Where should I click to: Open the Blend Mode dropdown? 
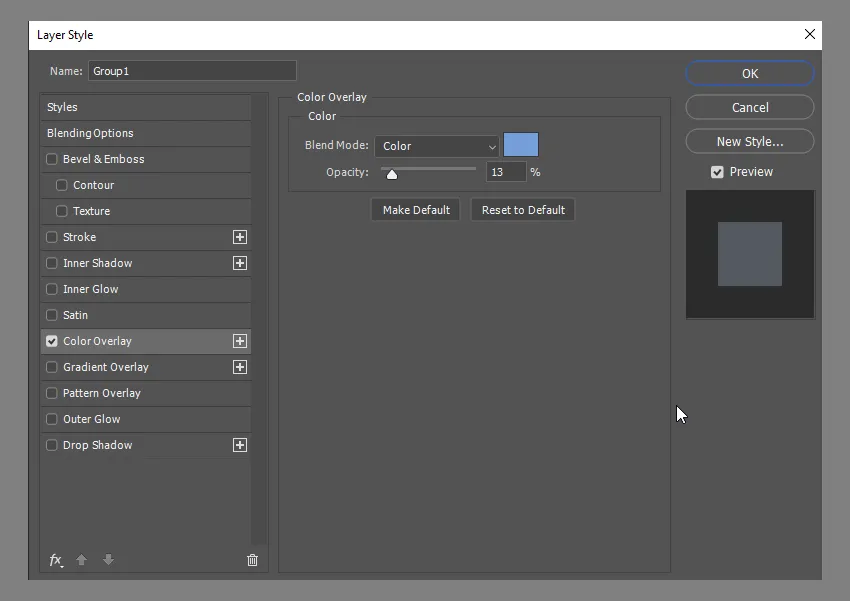click(x=437, y=146)
